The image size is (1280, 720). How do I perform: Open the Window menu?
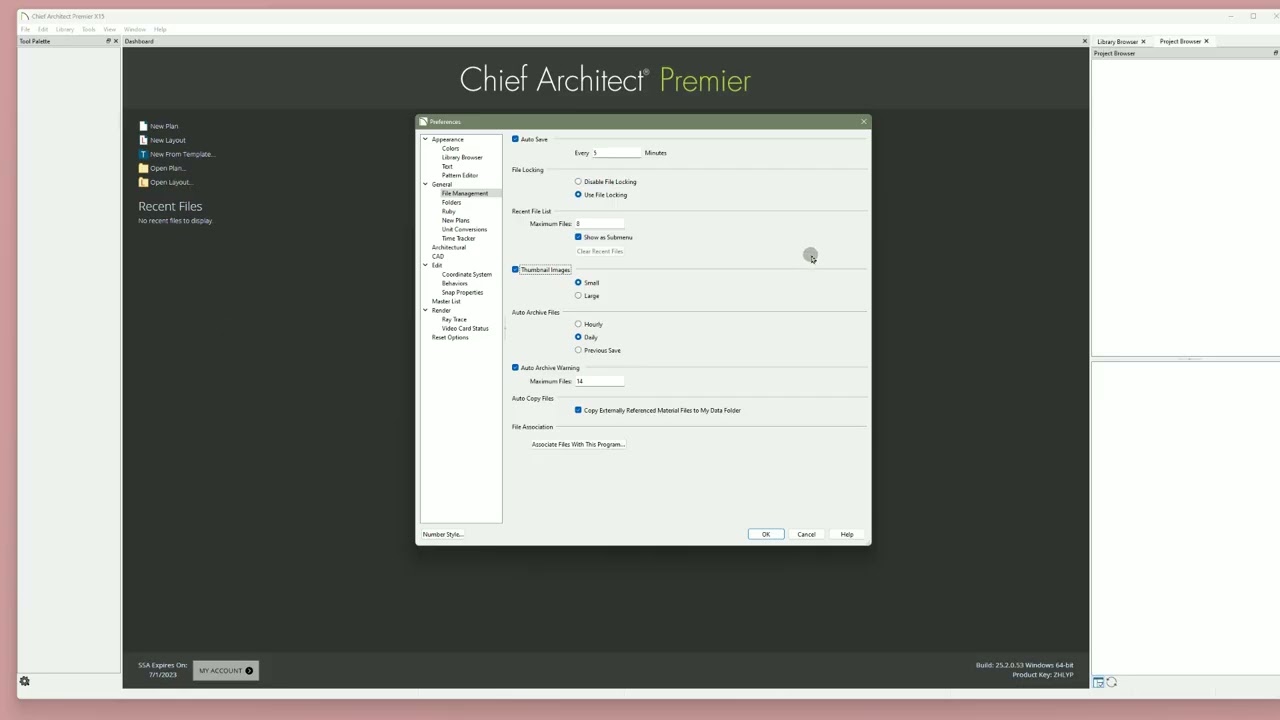[135, 29]
